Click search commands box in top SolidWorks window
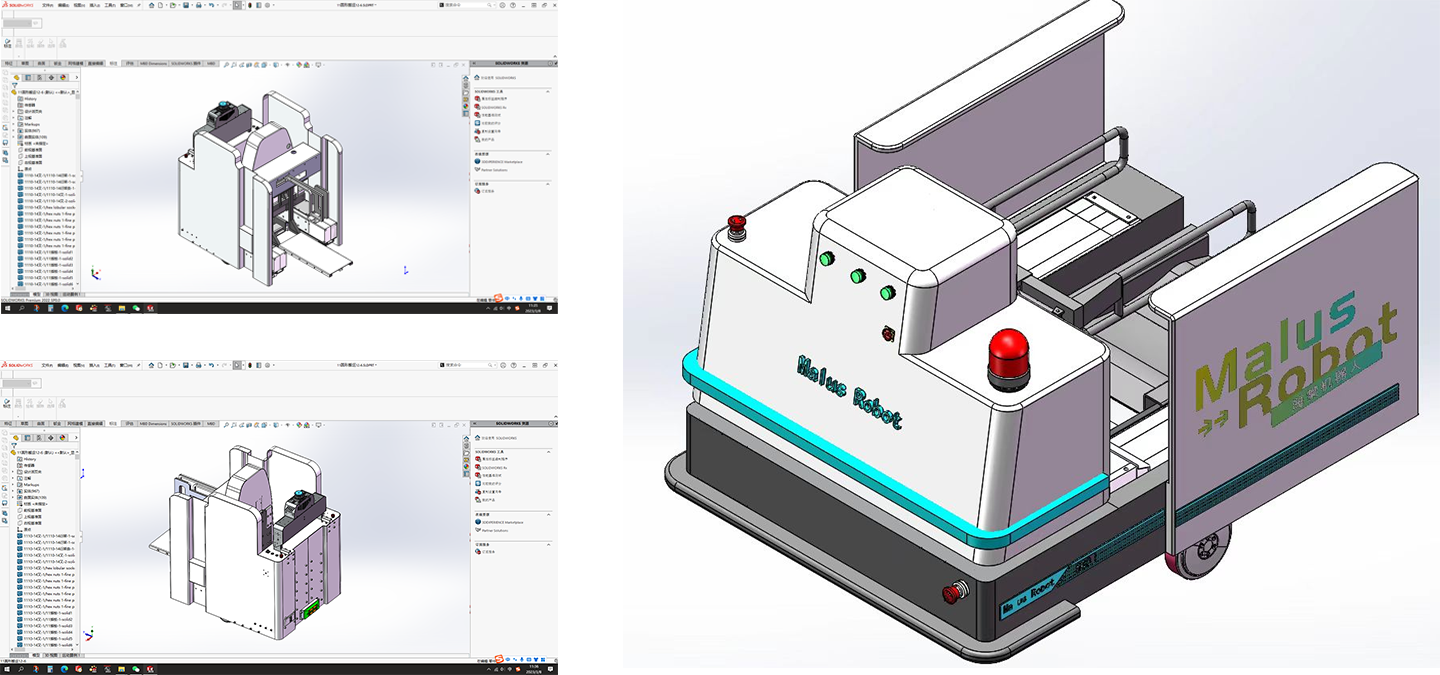 click(x=467, y=5)
